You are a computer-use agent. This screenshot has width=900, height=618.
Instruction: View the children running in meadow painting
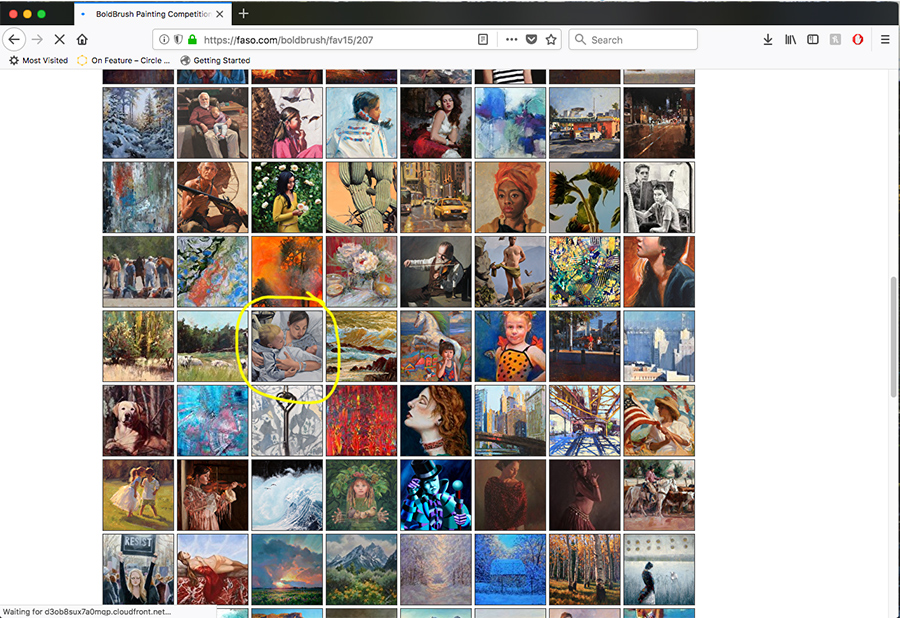[x=138, y=495]
